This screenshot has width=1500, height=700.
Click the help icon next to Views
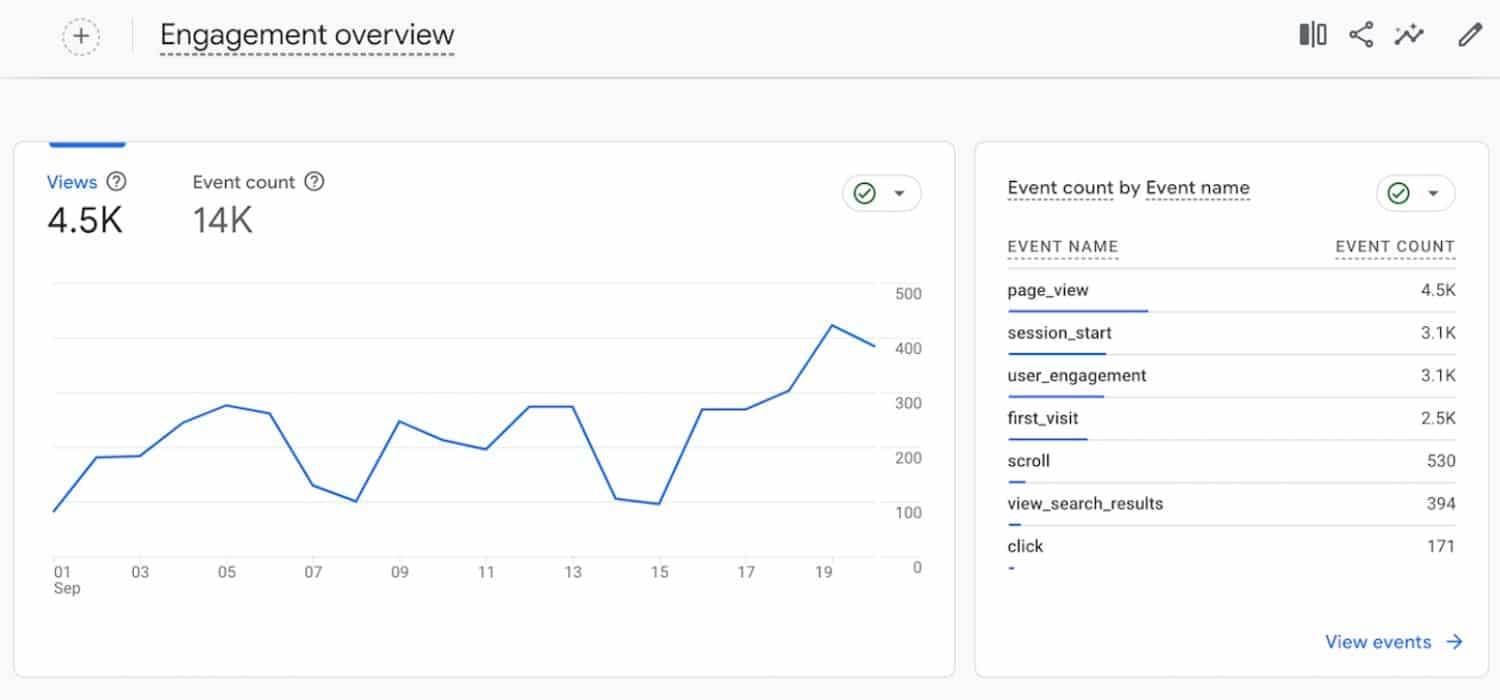point(116,182)
